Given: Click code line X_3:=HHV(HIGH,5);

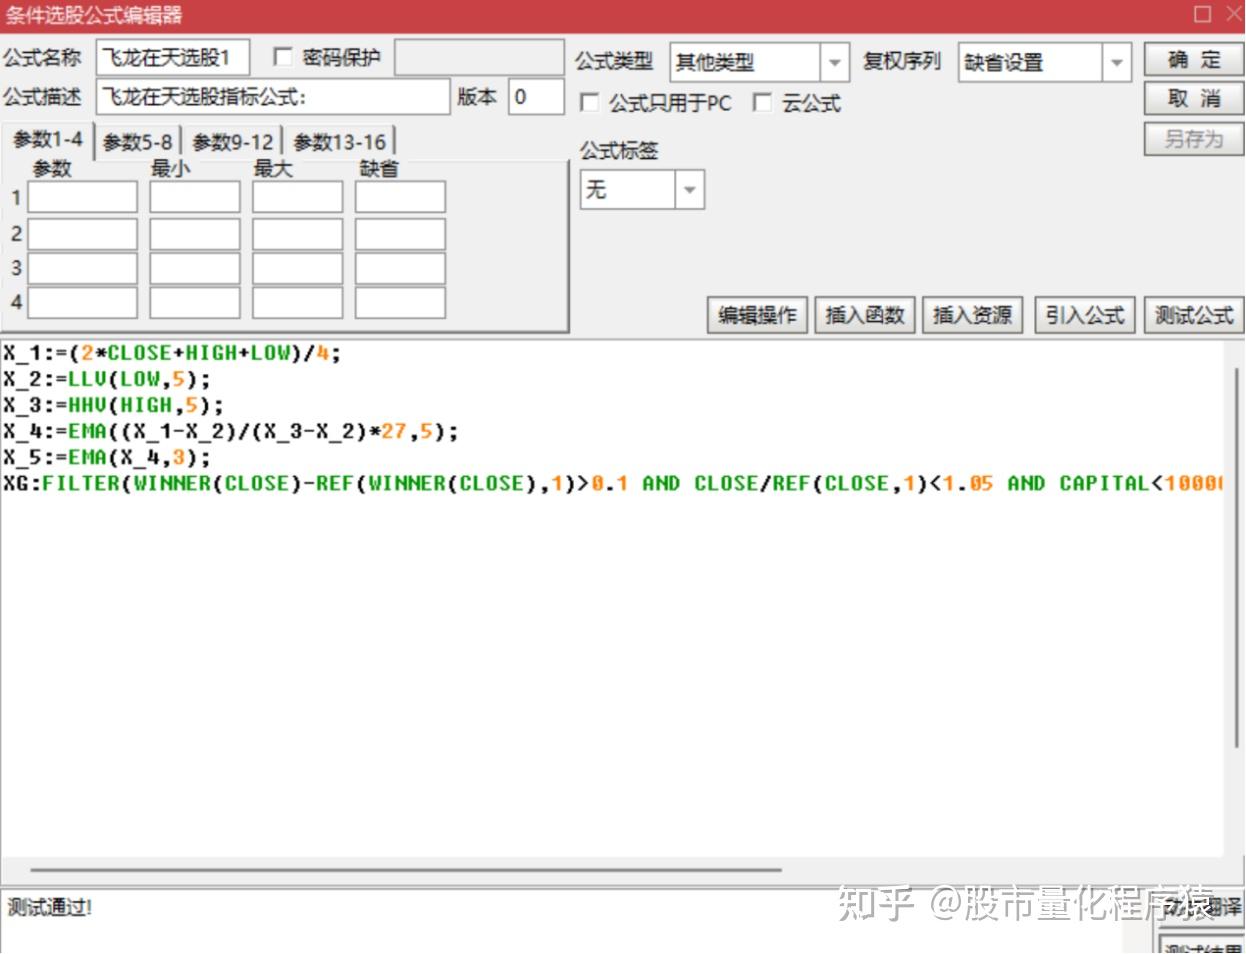Looking at the screenshot, I should pyautogui.click(x=113, y=405).
